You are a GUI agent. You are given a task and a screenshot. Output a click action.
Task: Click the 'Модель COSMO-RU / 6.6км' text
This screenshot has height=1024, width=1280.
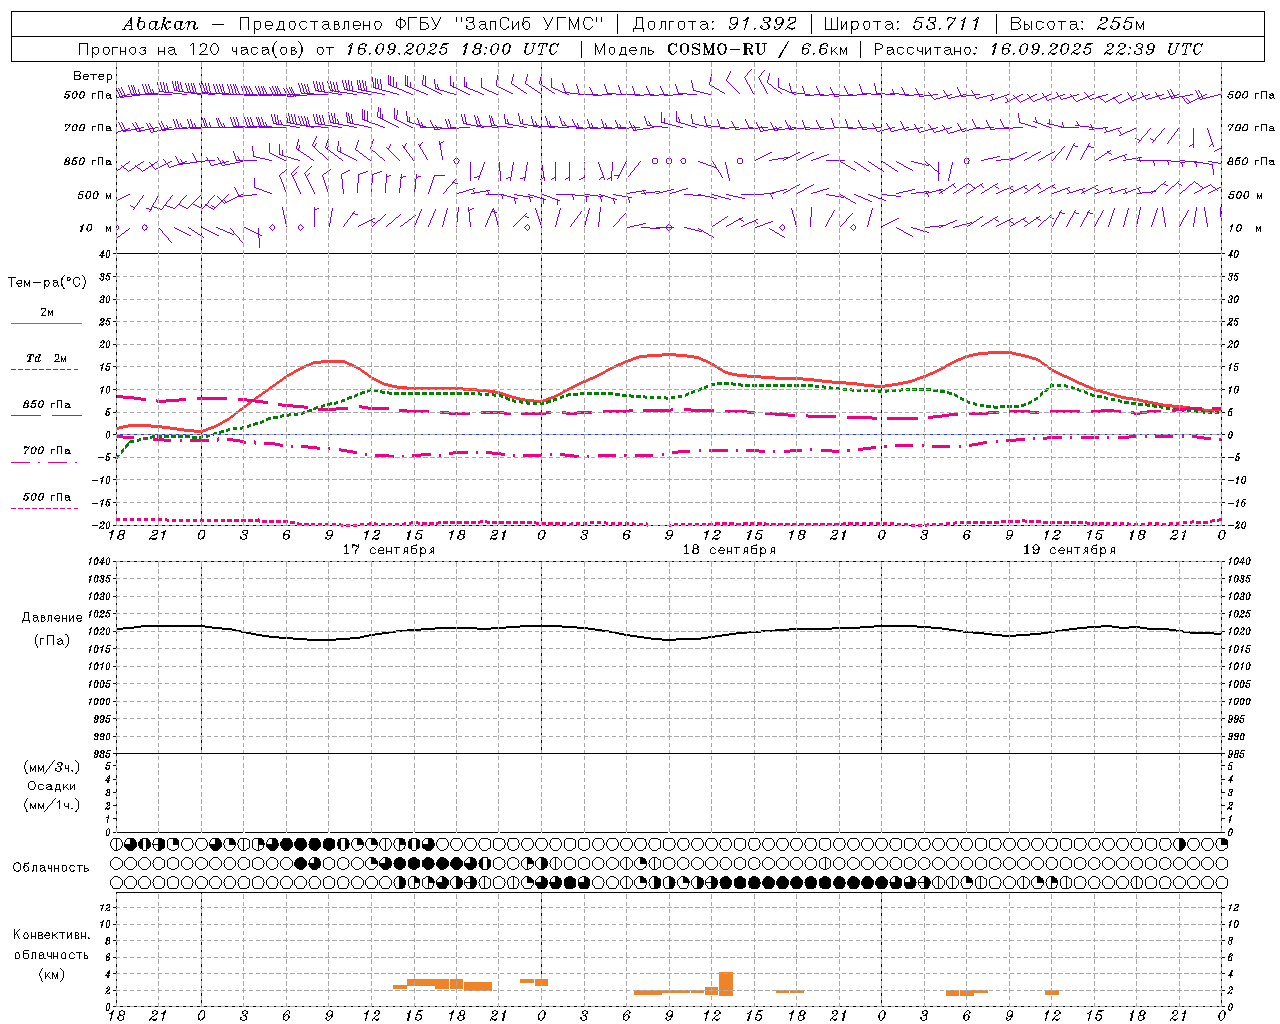720,49
